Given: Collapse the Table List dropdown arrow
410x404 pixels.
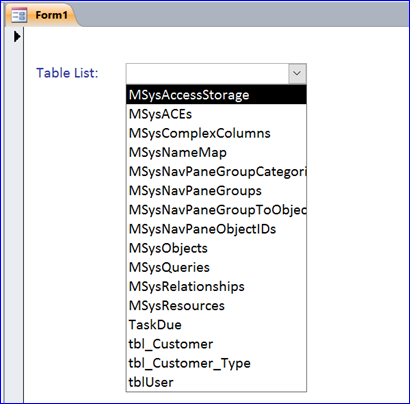Looking at the screenshot, I should [297, 73].
